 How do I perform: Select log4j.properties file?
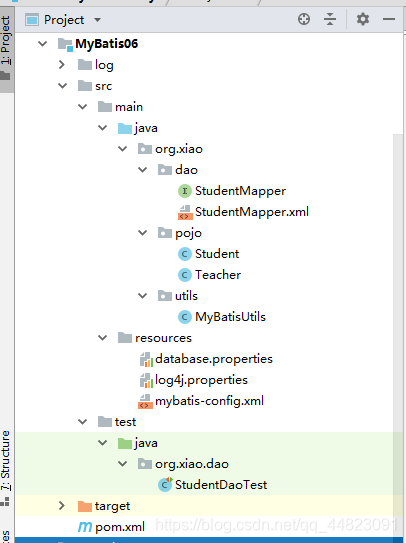[201, 380]
